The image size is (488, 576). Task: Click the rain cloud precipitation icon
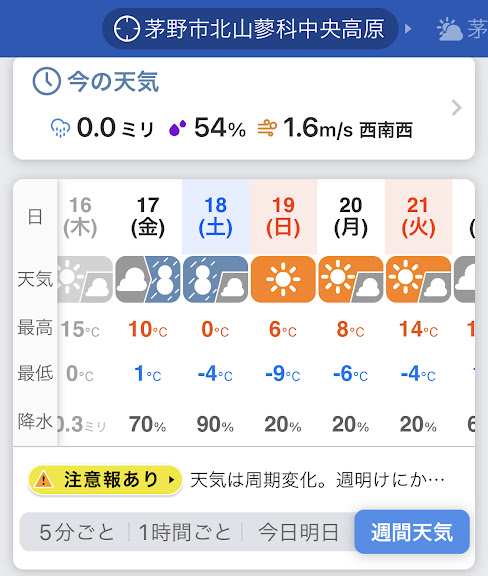pyautogui.click(x=60, y=128)
